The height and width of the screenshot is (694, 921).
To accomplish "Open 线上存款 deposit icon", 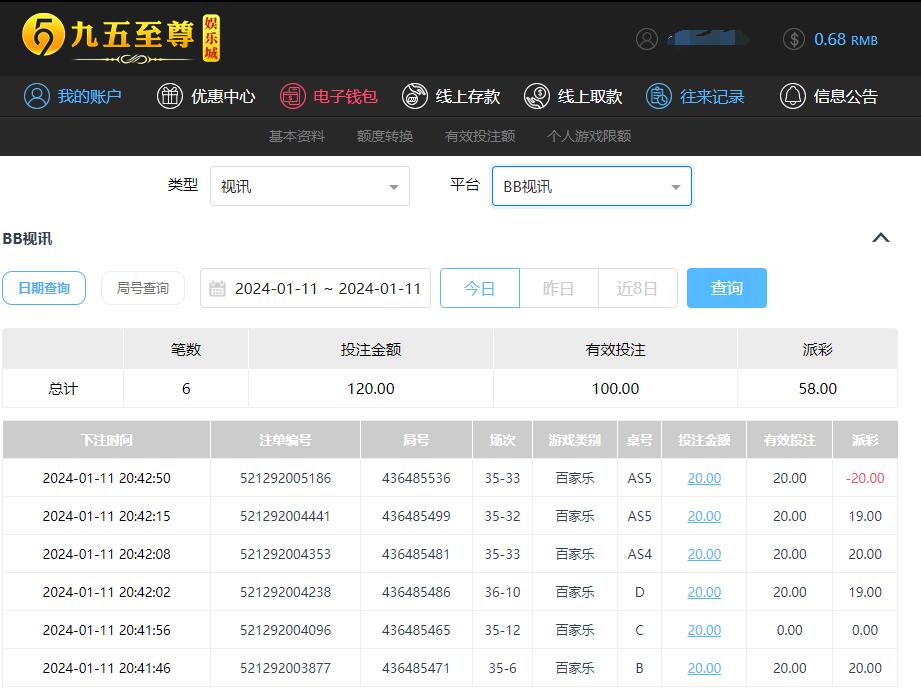I will [414, 96].
